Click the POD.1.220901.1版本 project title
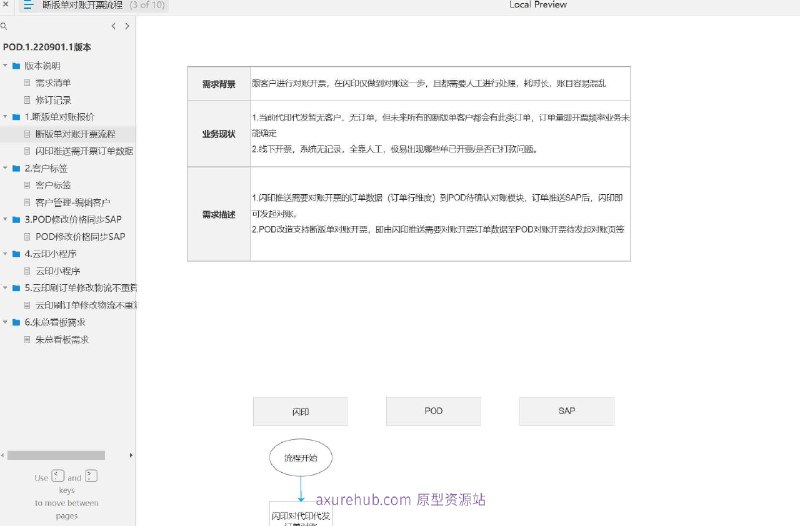The height and width of the screenshot is (526, 800). point(47,47)
